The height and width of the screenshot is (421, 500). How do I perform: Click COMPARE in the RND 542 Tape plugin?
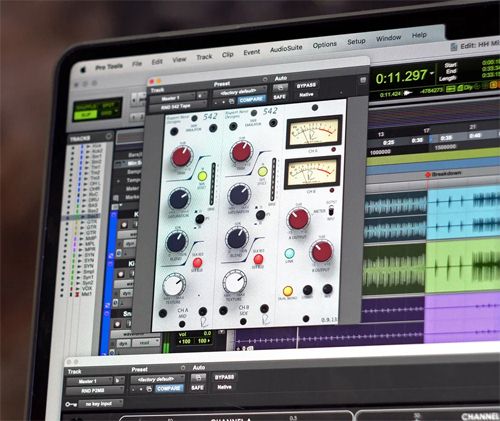pos(251,99)
